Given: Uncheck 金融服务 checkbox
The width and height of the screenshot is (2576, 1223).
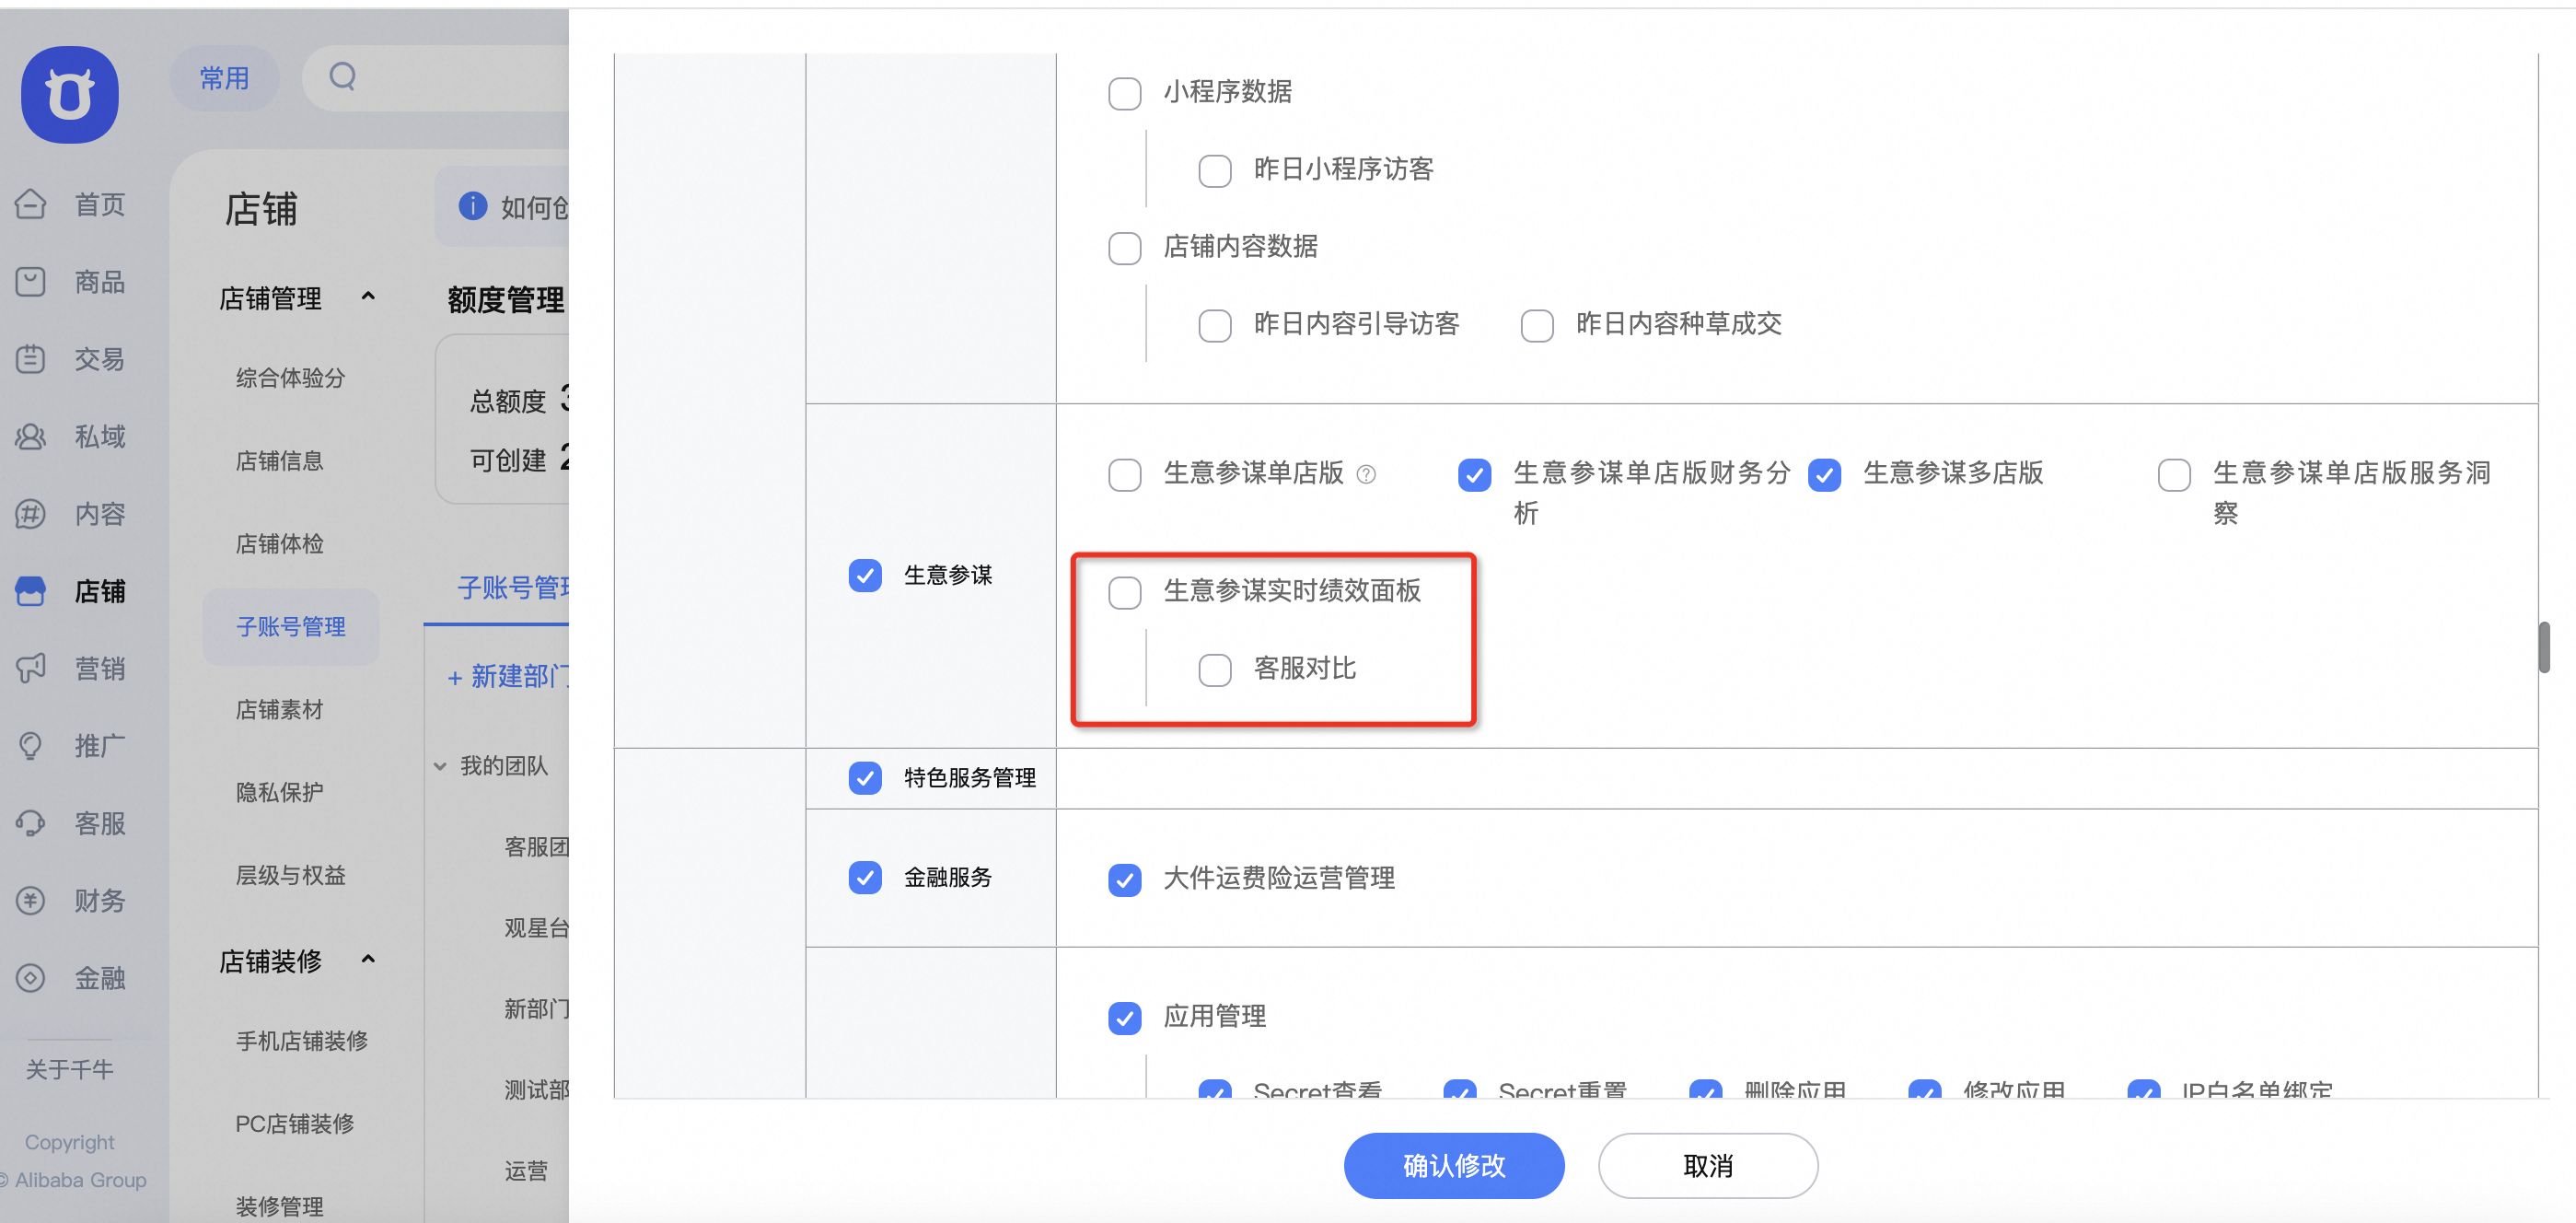Looking at the screenshot, I should 865,877.
